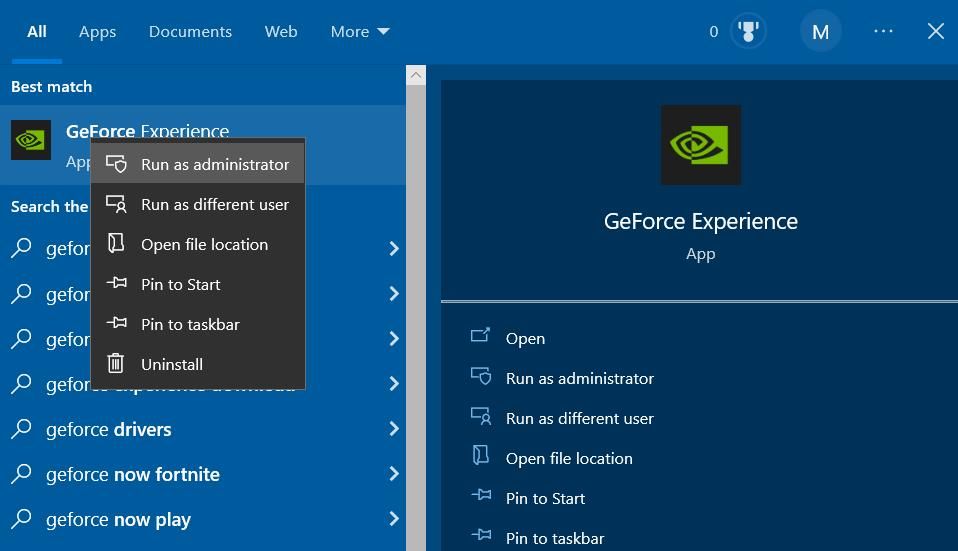Viewport: 958px width, 551px height.
Task: Expand the second web suggestion arrow
Action: point(393,294)
